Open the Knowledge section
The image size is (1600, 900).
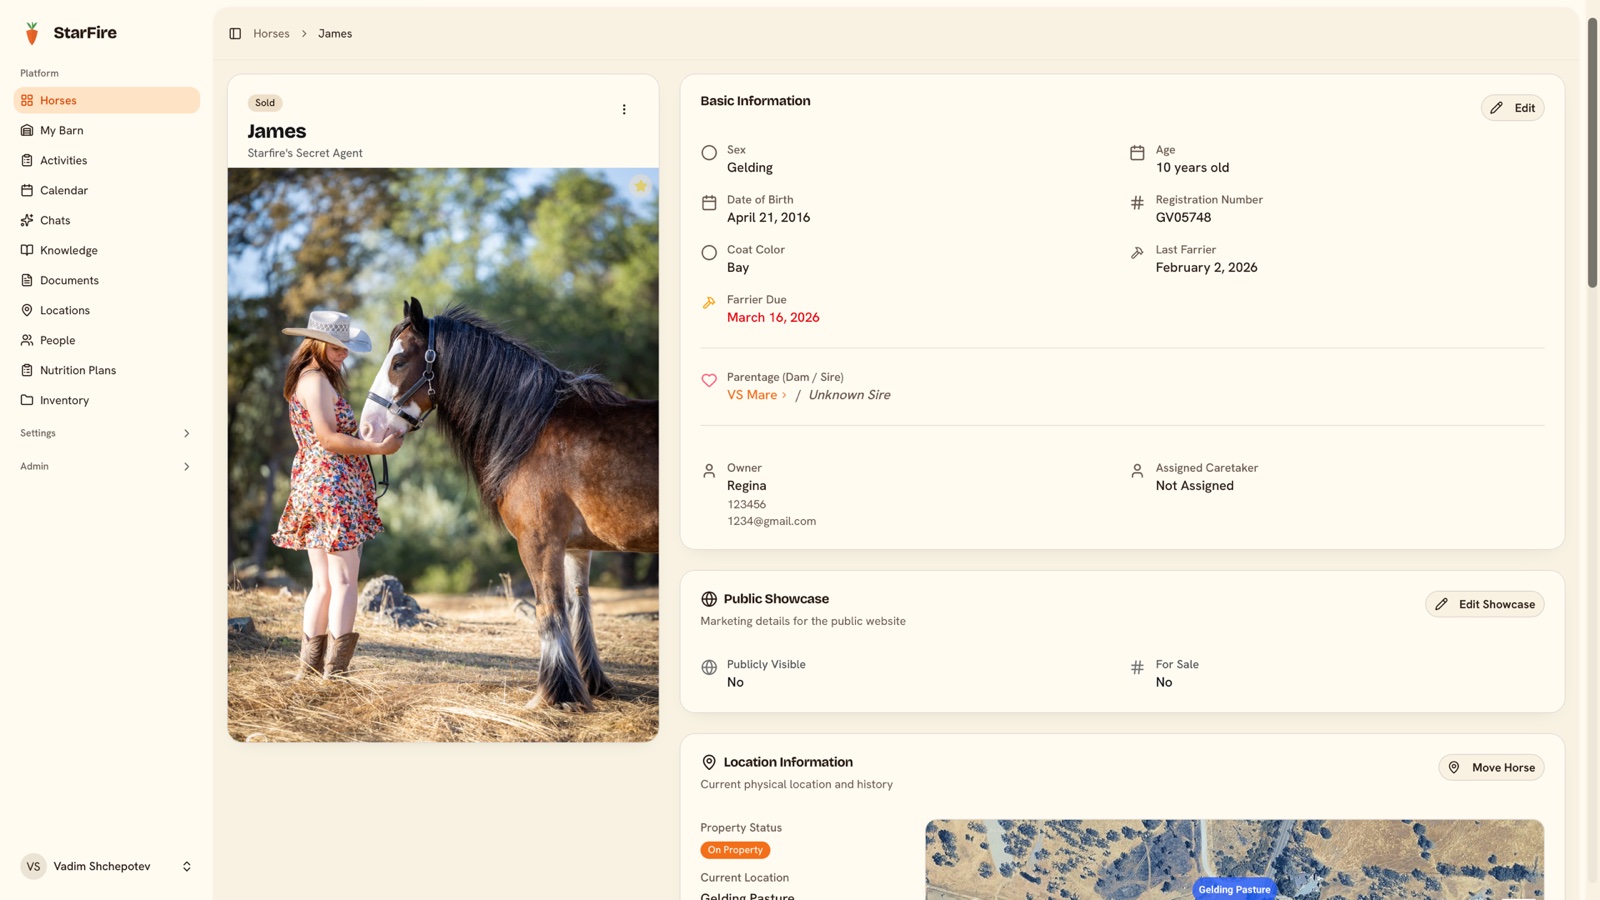pos(106,250)
